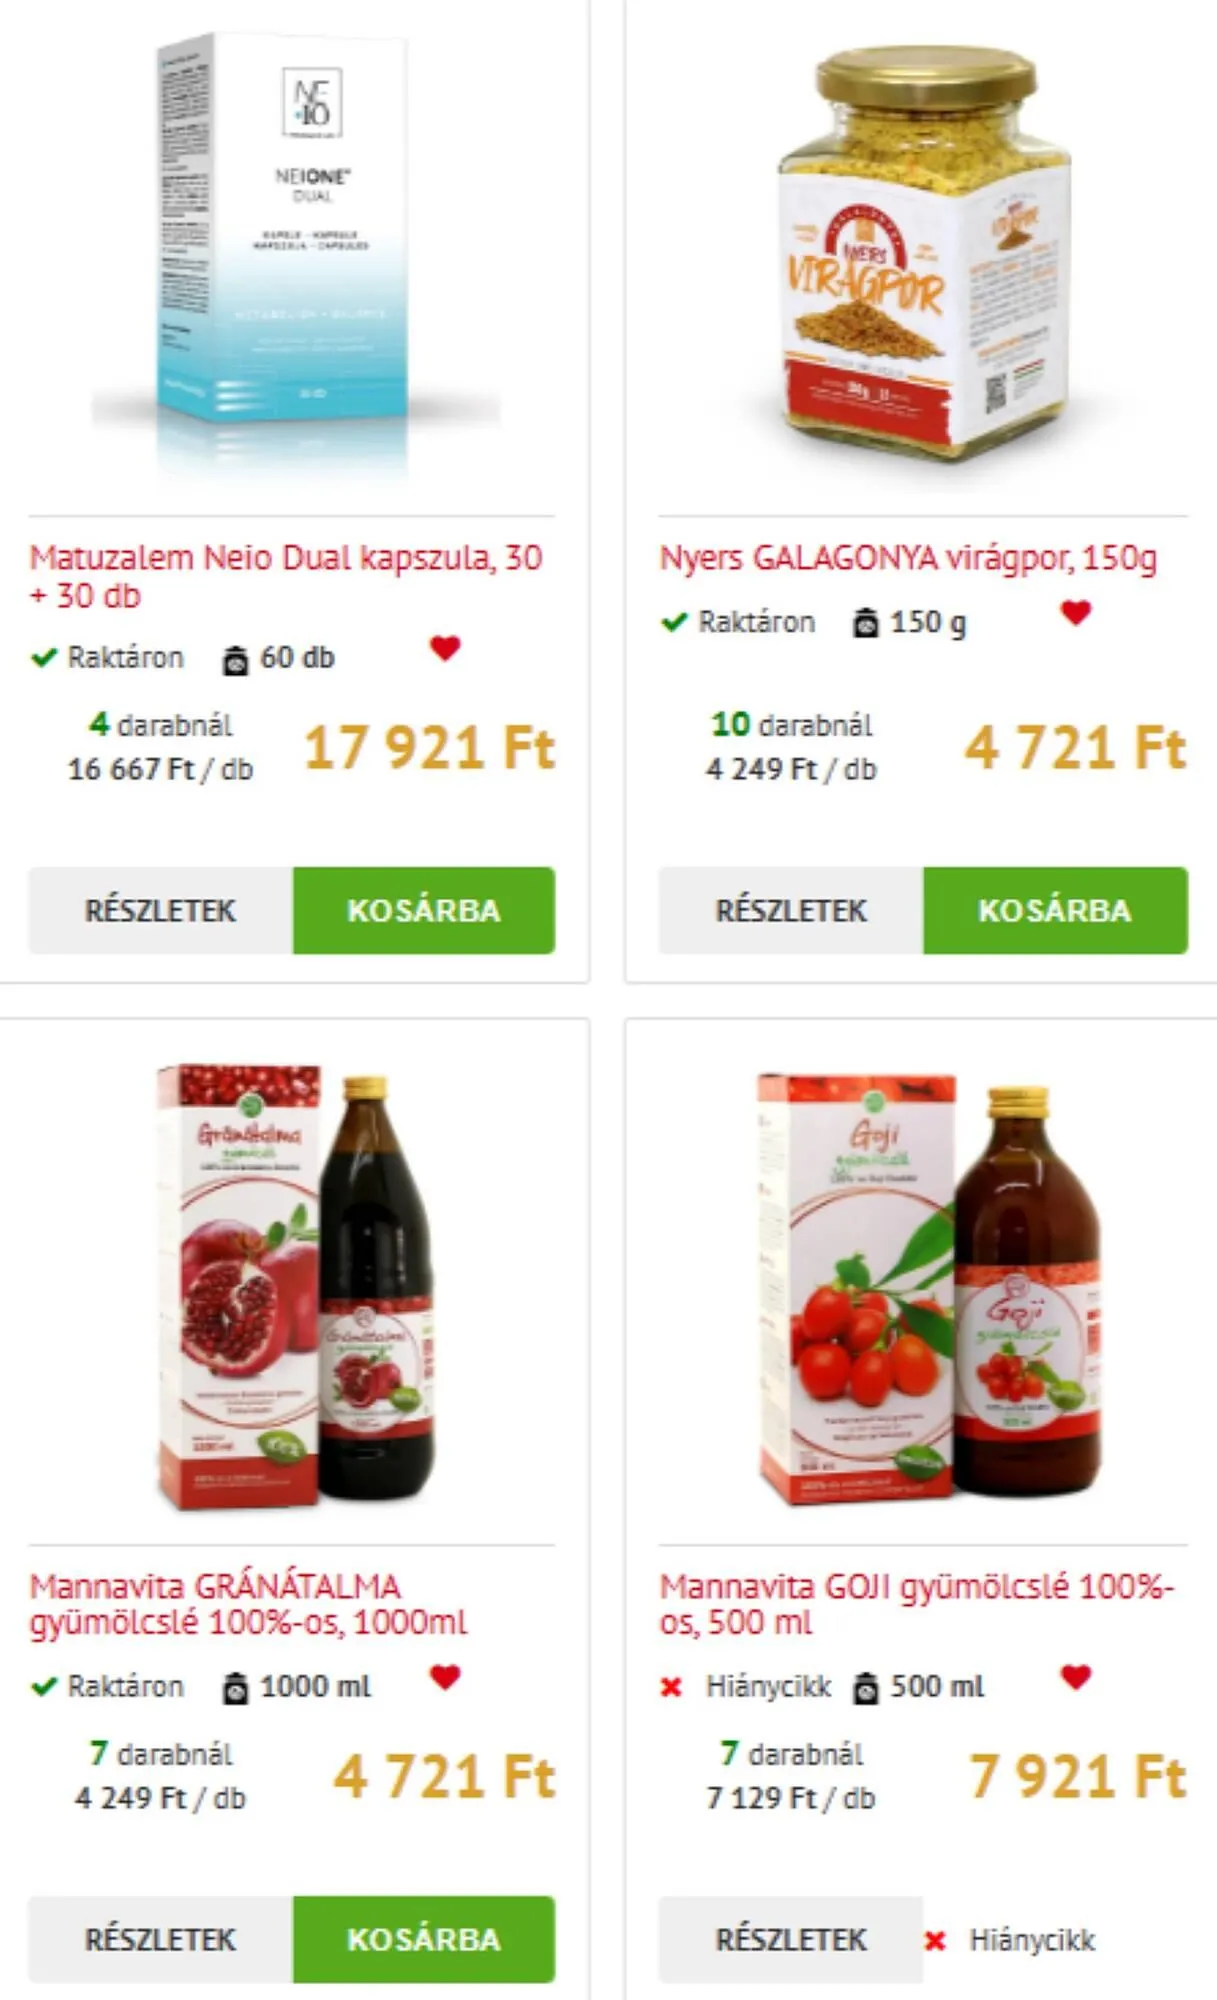Tap the heart icon on GOJI gyümölcslé
This screenshot has height=2000, width=1217.
click(x=1075, y=1677)
